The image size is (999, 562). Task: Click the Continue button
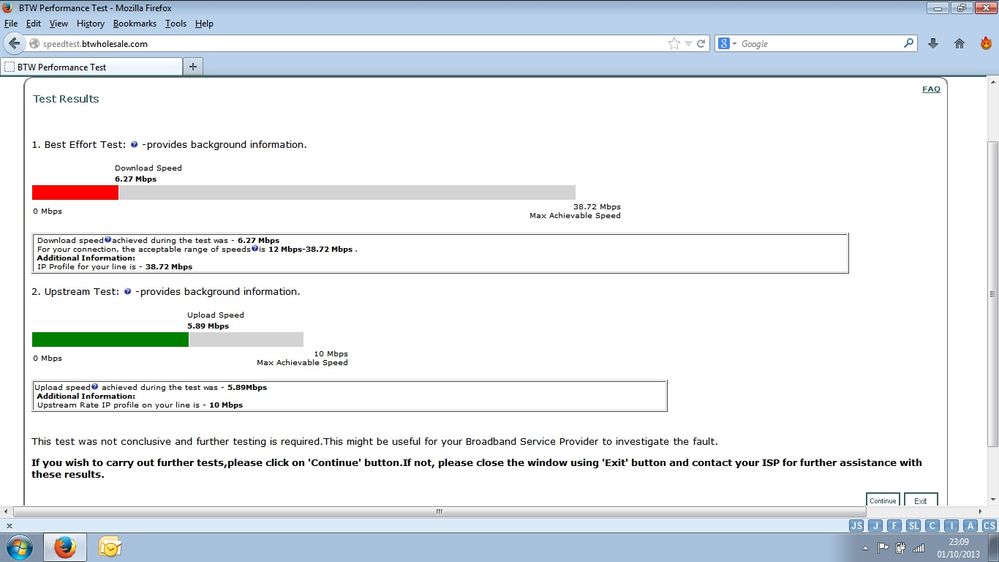[882, 500]
